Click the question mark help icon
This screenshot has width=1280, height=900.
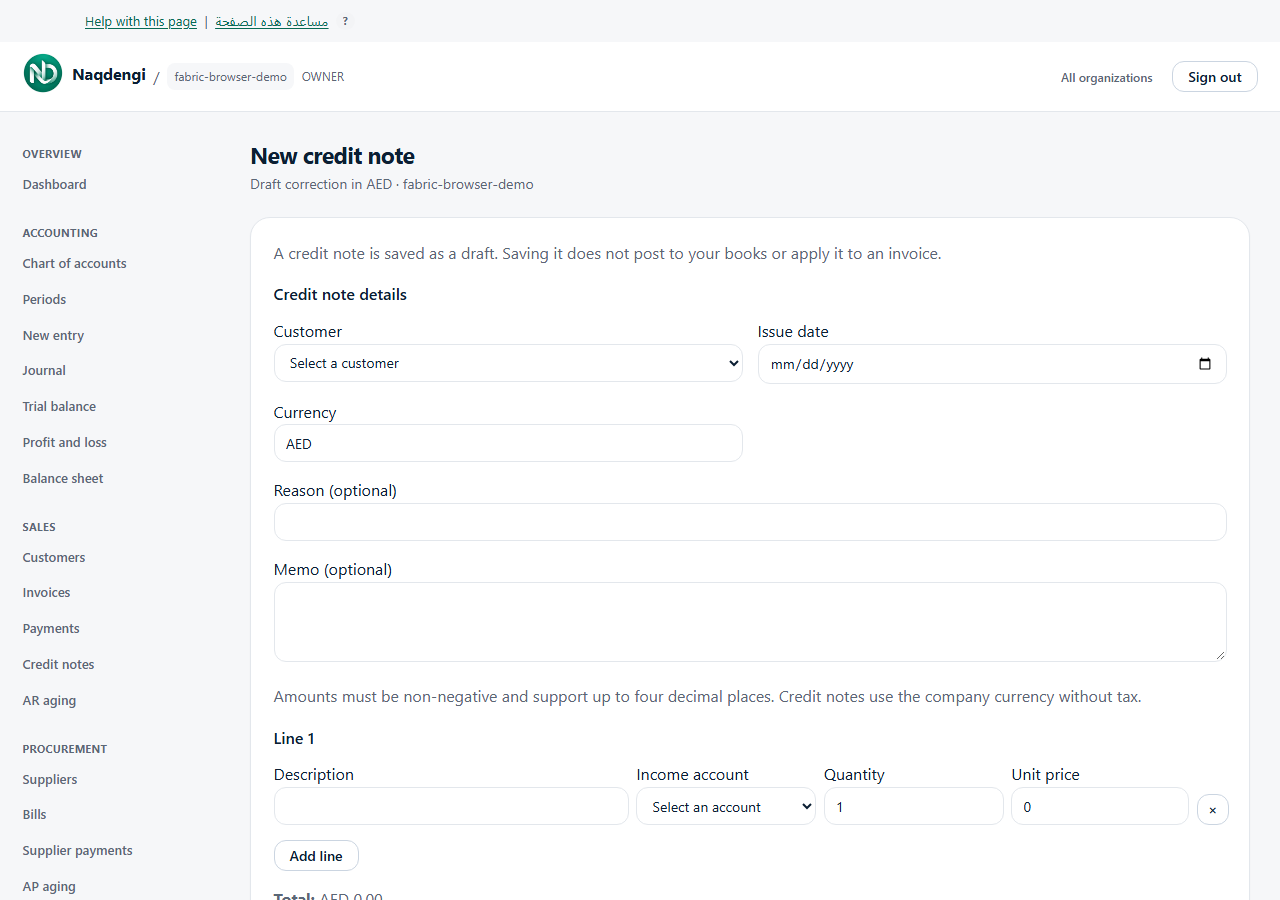pos(345,21)
